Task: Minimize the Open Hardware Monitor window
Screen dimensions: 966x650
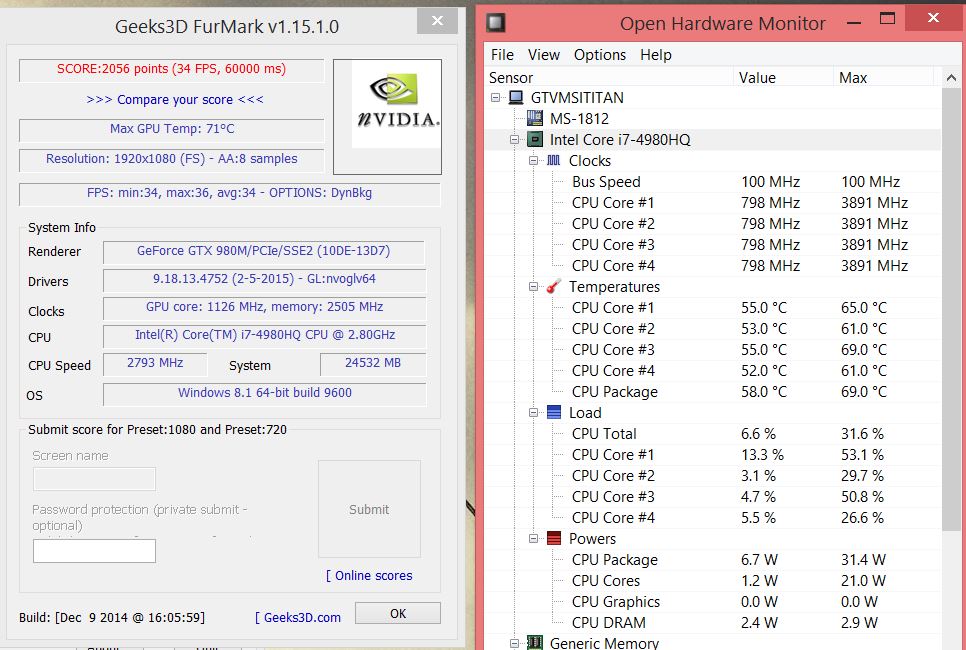Action: click(854, 23)
